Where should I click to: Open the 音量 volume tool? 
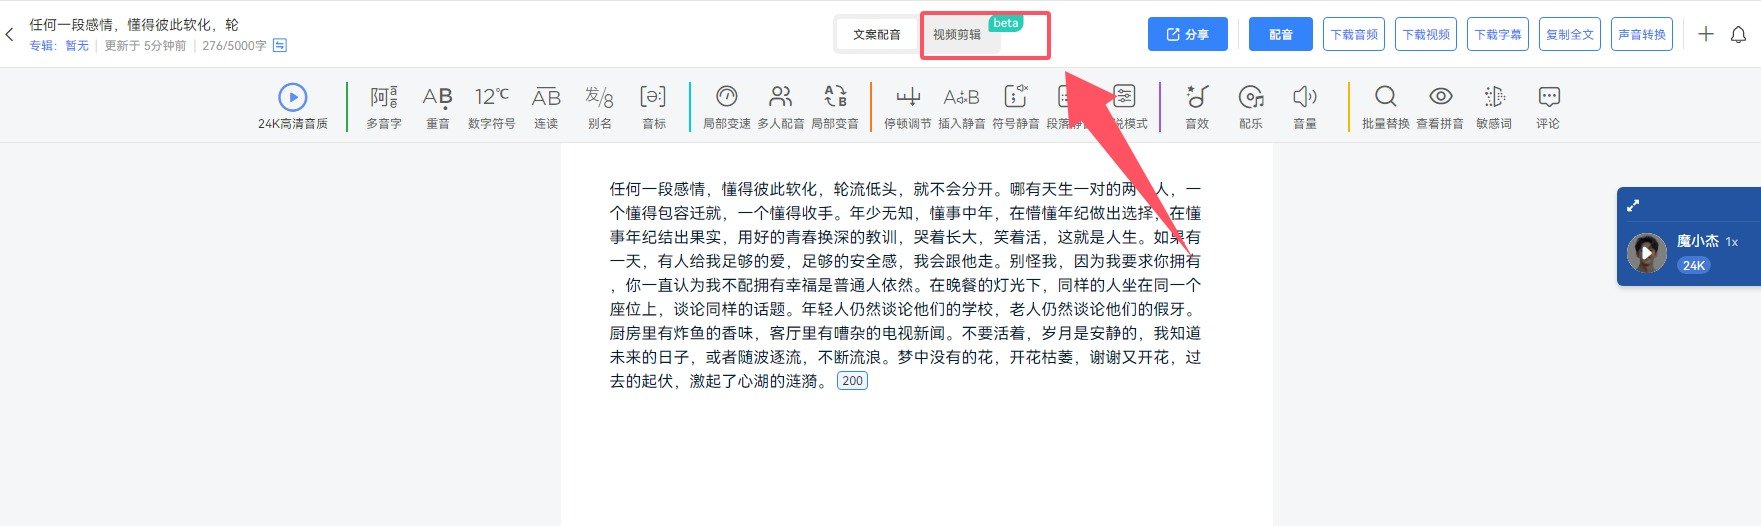(1305, 107)
